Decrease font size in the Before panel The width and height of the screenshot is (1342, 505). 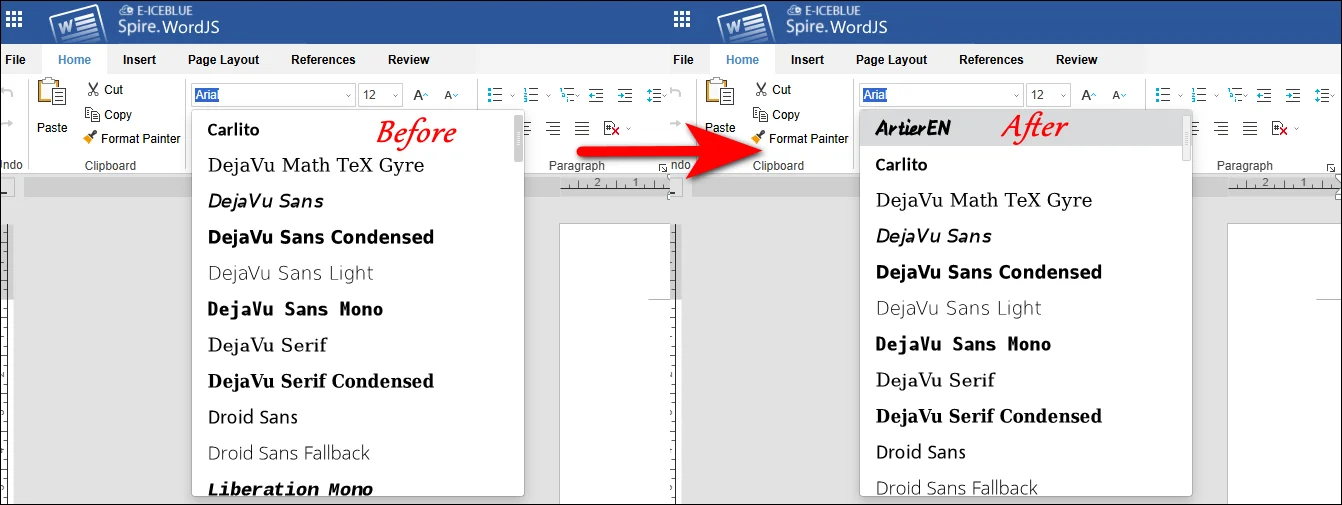click(x=451, y=95)
